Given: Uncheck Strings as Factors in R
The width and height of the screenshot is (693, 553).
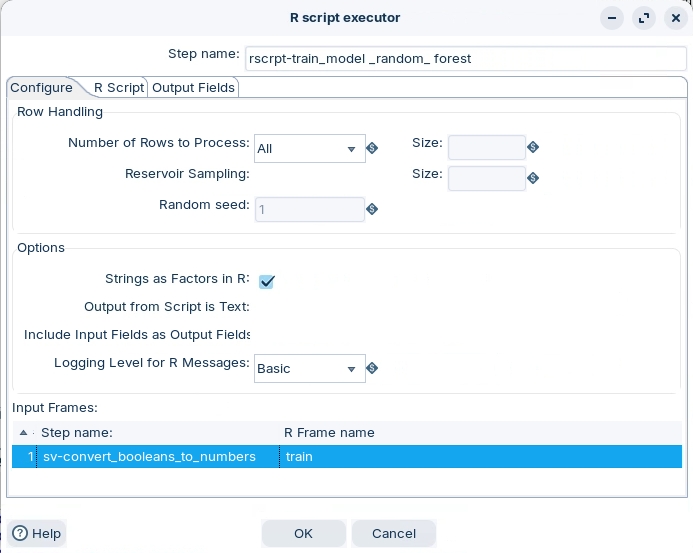Looking at the screenshot, I should tap(266, 282).
